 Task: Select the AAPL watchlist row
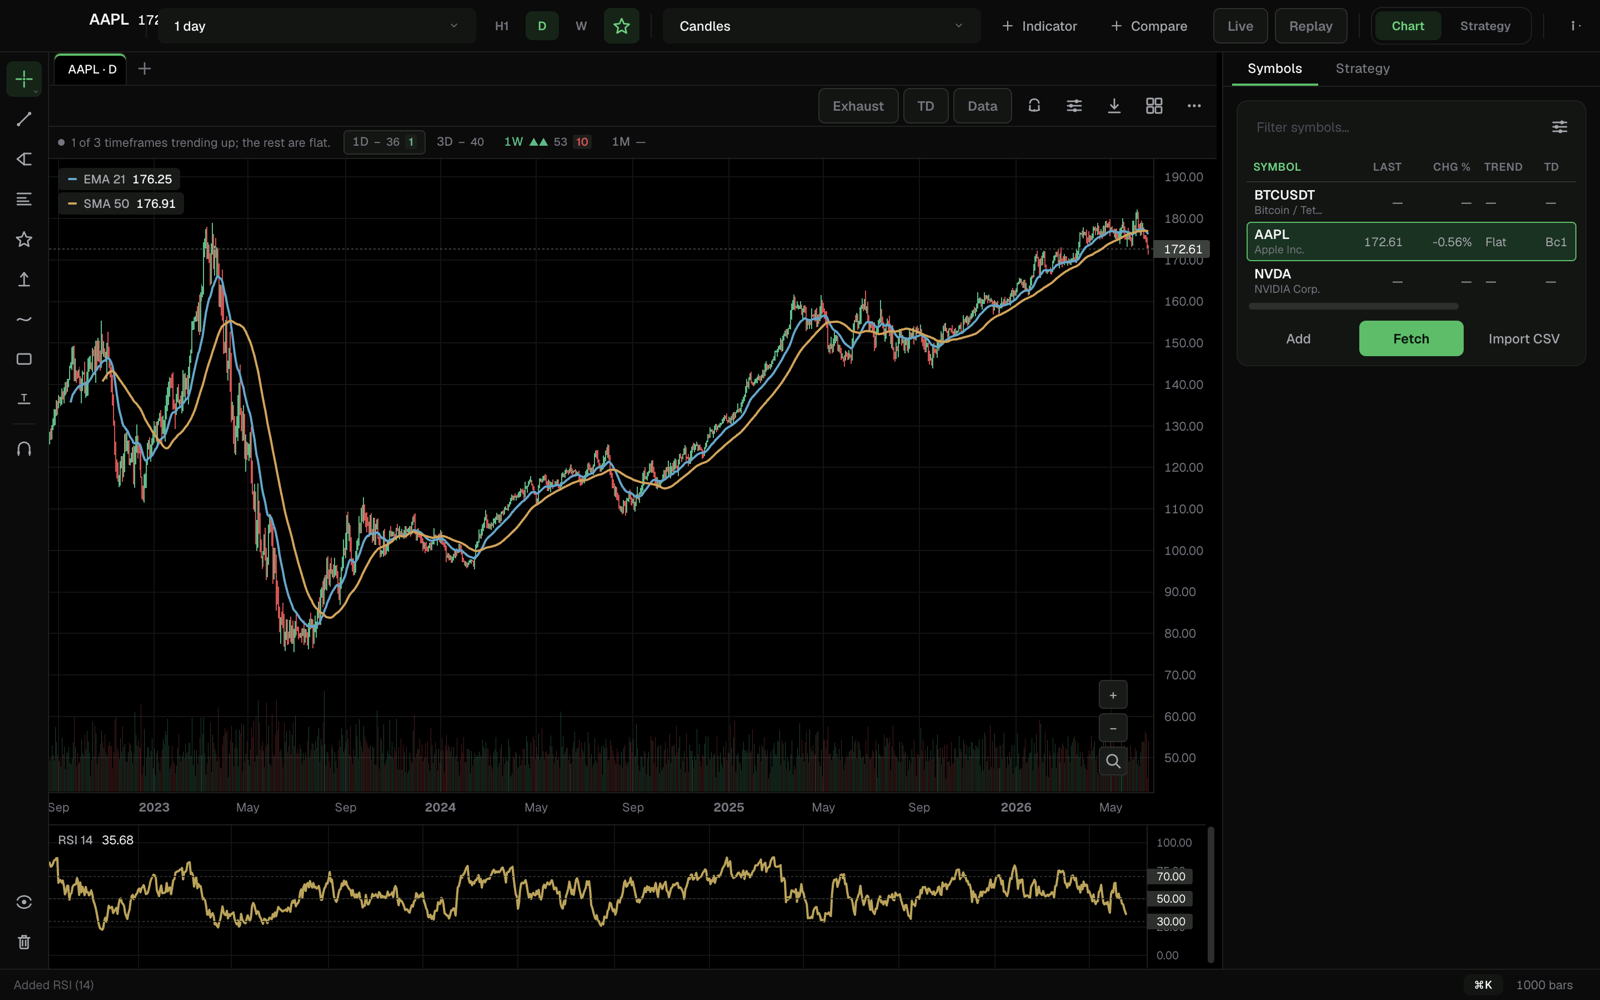[x=1411, y=241]
